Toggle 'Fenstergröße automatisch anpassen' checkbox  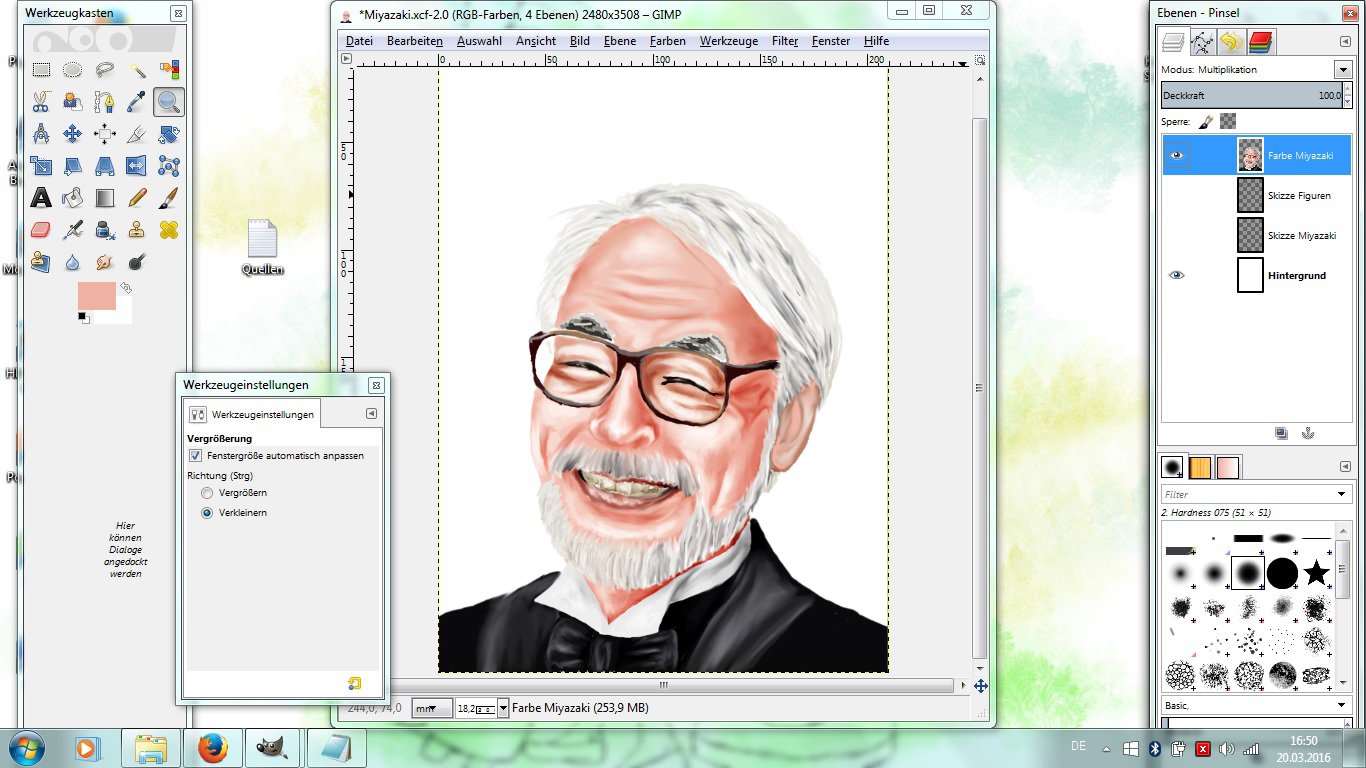(x=195, y=455)
